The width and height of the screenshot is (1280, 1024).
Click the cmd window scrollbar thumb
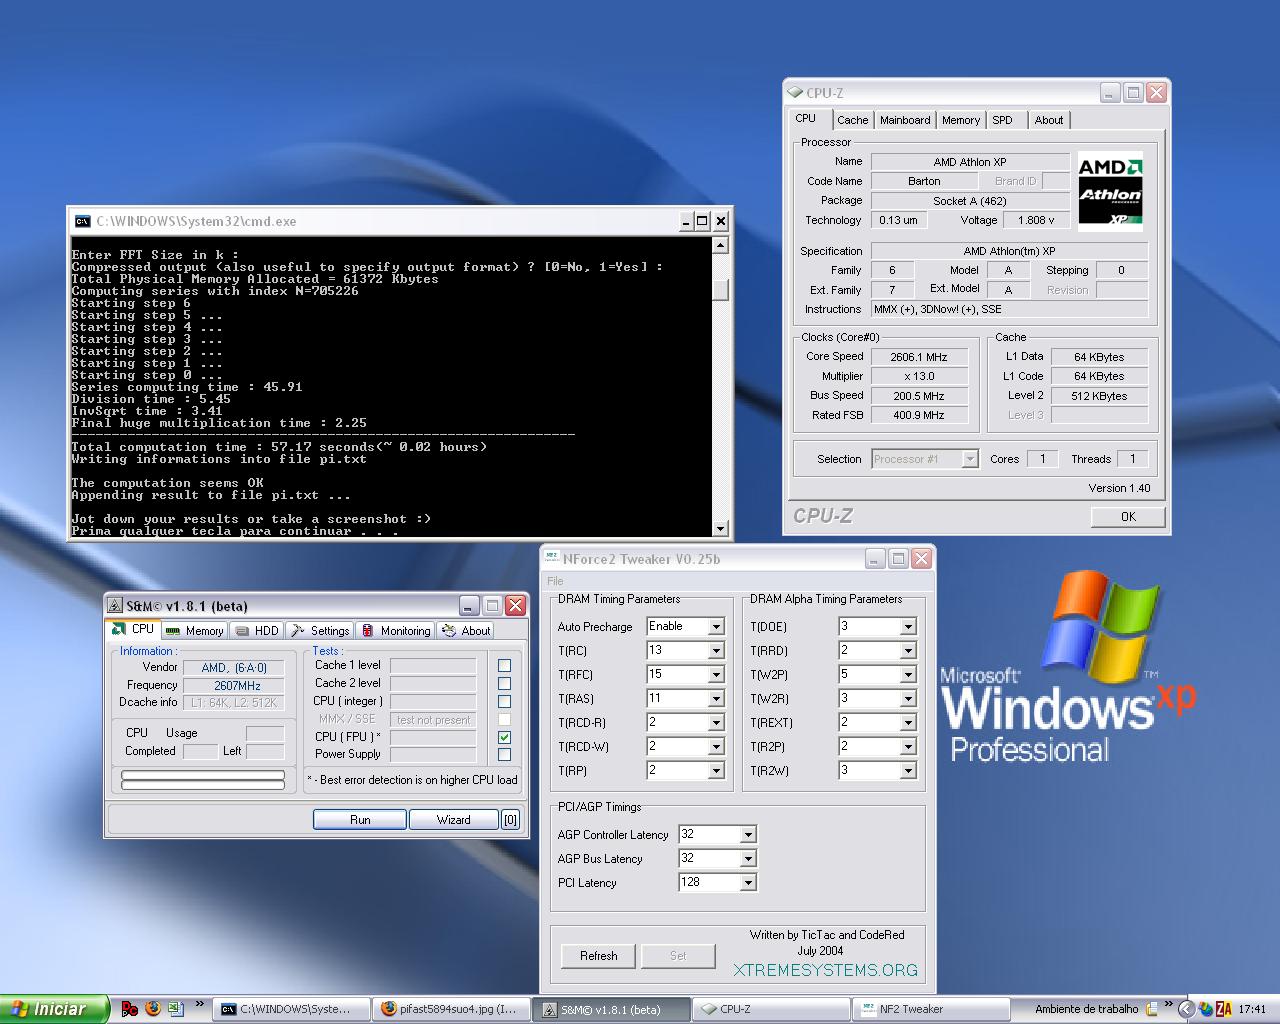tap(720, 291)
